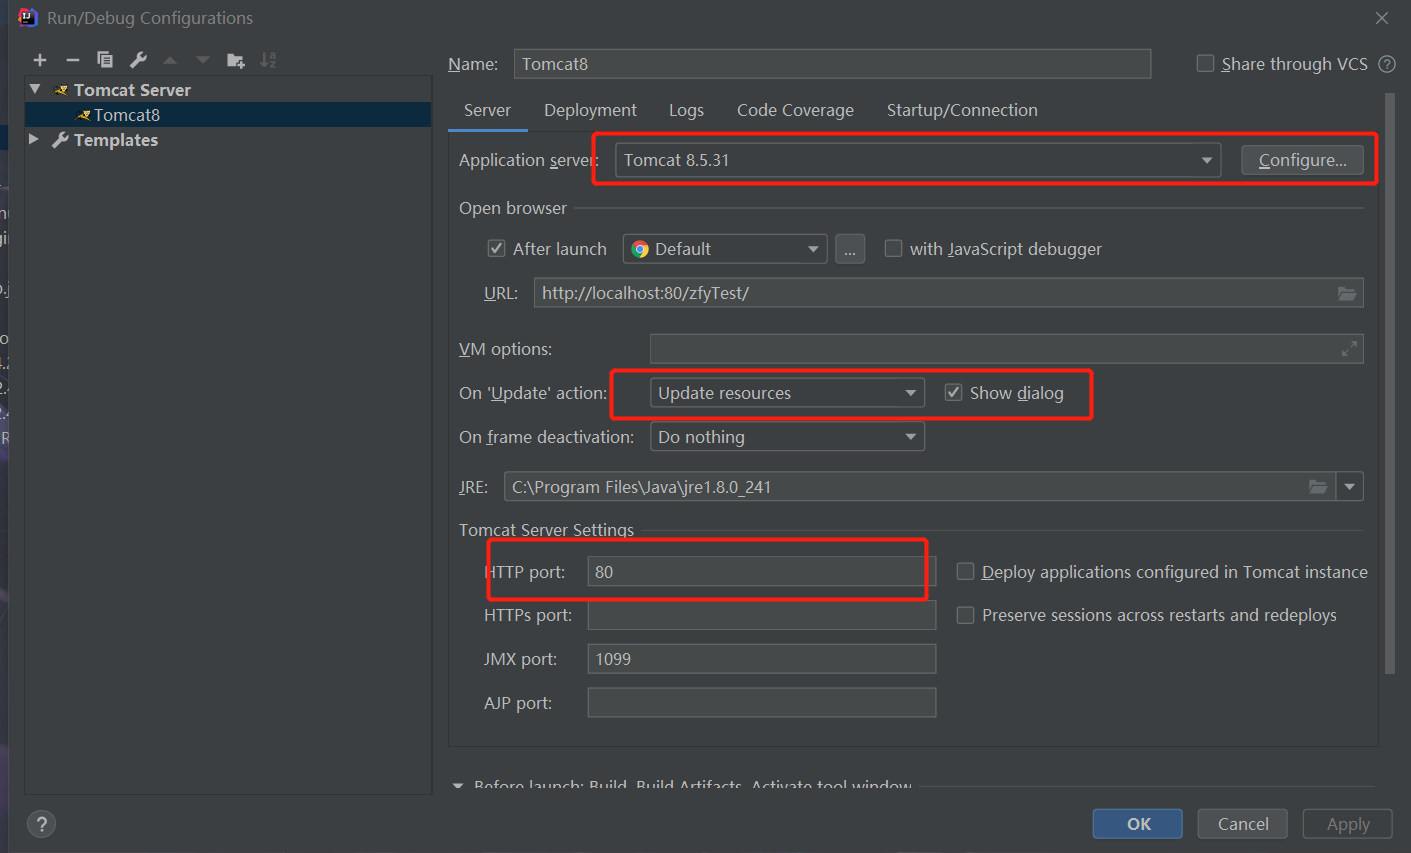Click JMX port field with 1099
Viewport: 1411px width, 853px height.
click(x=762, y=659)
